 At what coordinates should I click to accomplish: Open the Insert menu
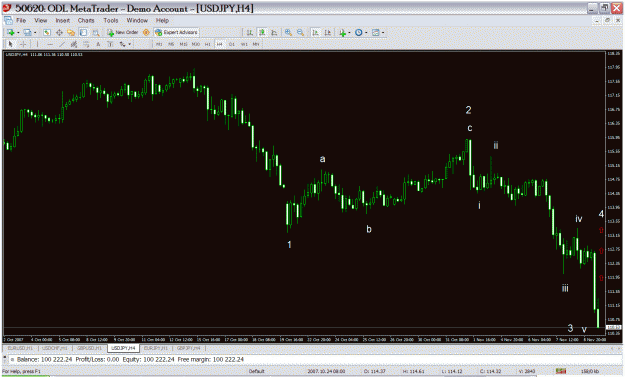pos(62,20)
